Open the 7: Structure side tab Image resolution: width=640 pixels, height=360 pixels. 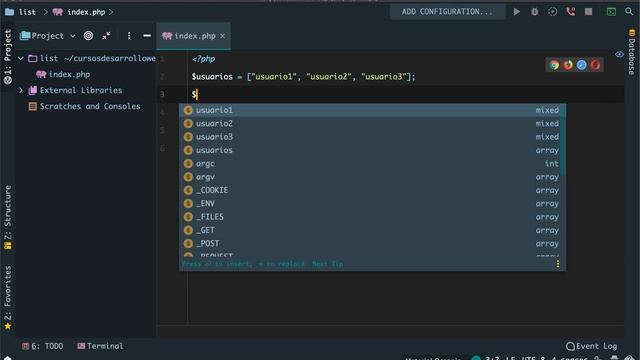(x=8, y=217)
